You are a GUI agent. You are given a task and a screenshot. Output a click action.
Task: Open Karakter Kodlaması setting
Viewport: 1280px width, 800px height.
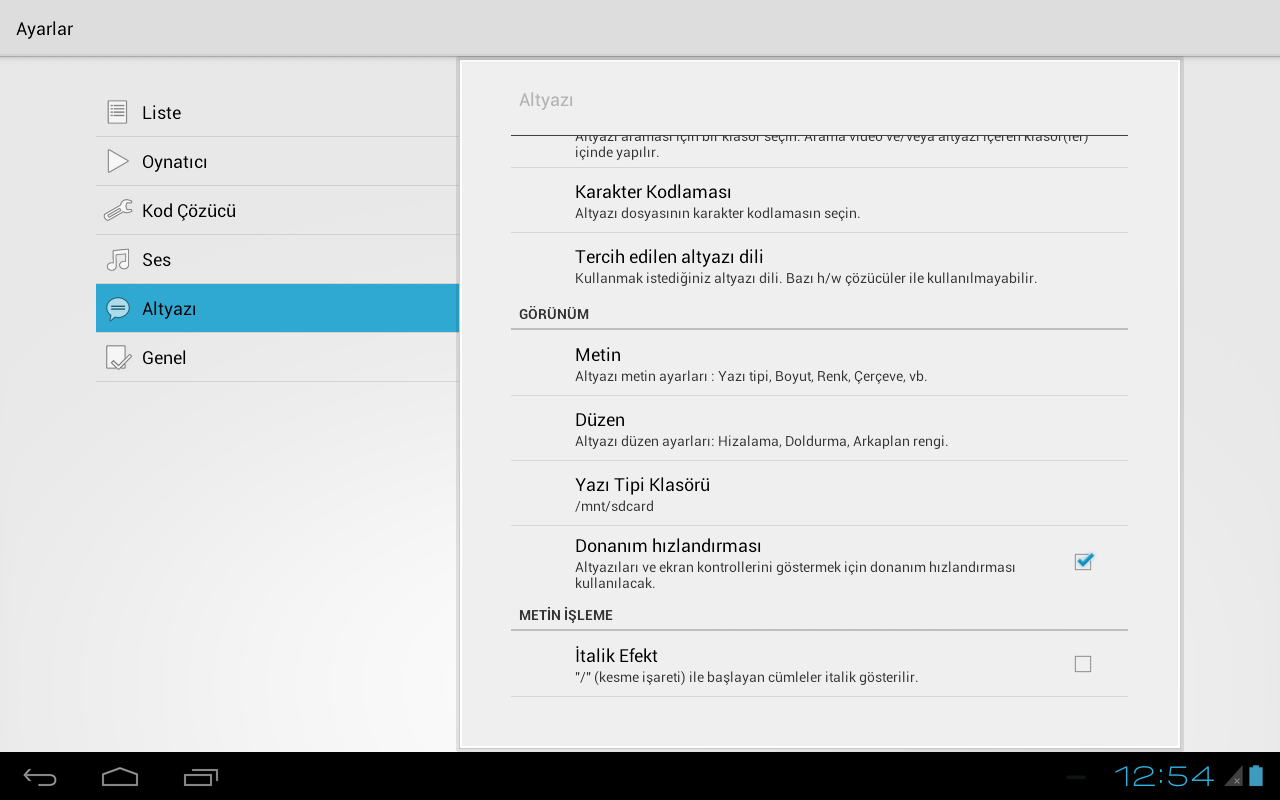pos(819,200)
